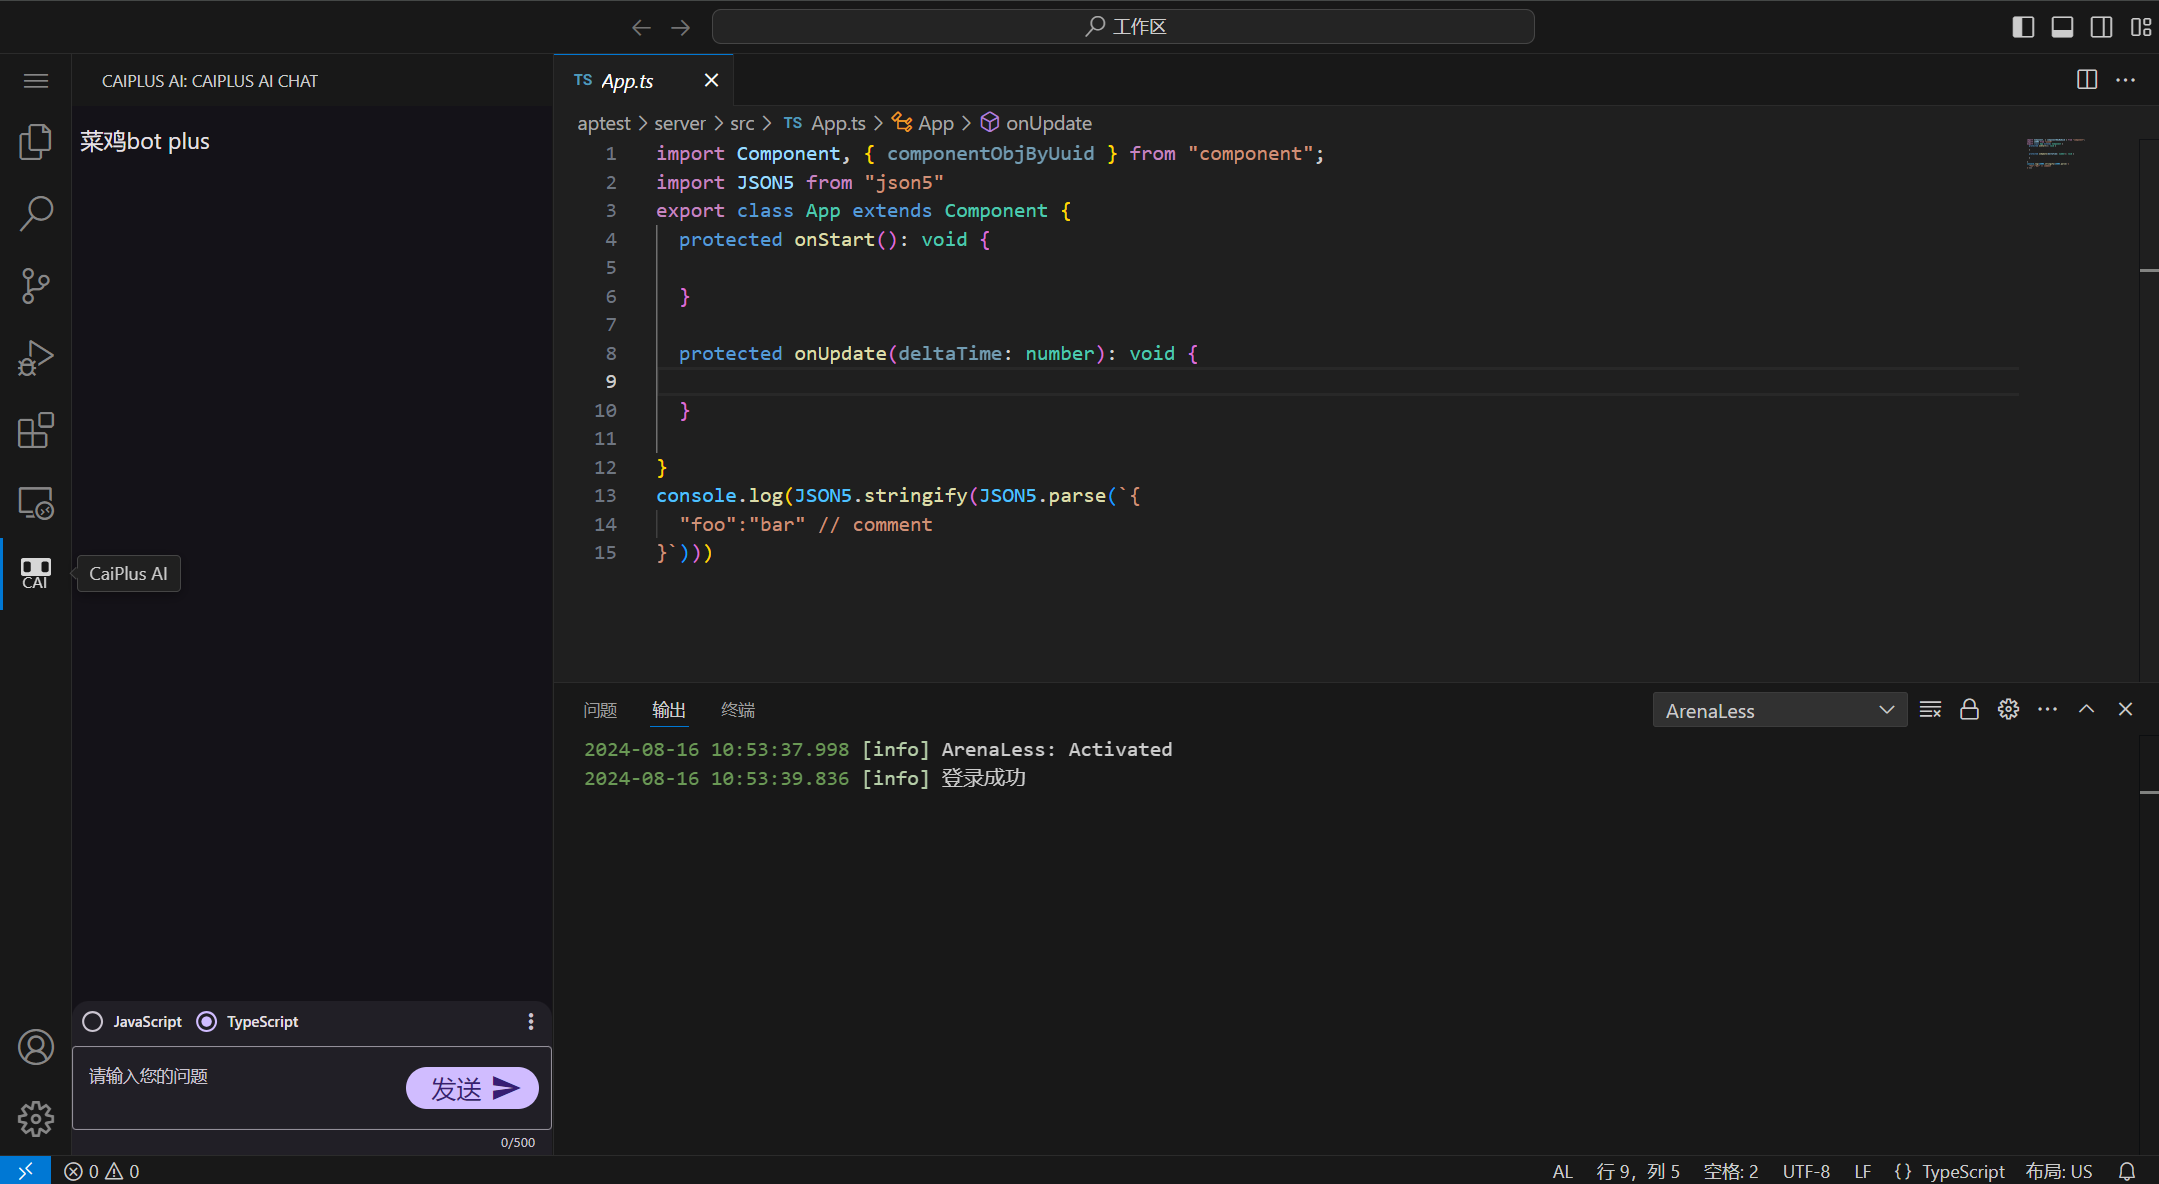Click TypeScript language mode in status bar
Viewport: 2159px width, 1184px height.
click(1962, 1171)
